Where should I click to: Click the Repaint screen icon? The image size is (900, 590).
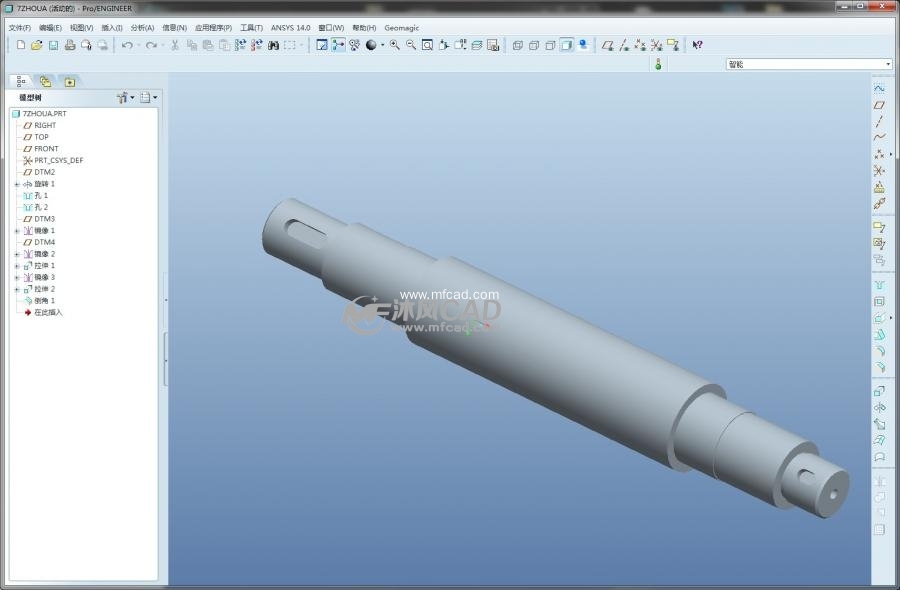click(322, 45)
